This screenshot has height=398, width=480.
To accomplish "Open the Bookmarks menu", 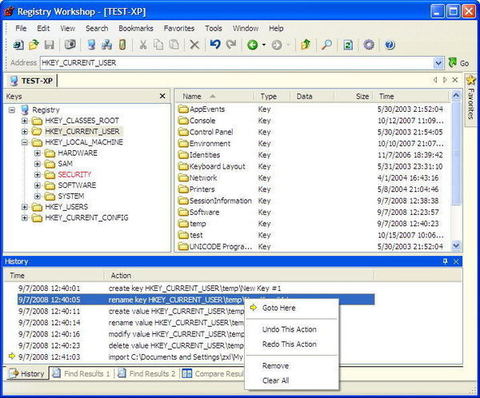I will (x=136, y=28).
